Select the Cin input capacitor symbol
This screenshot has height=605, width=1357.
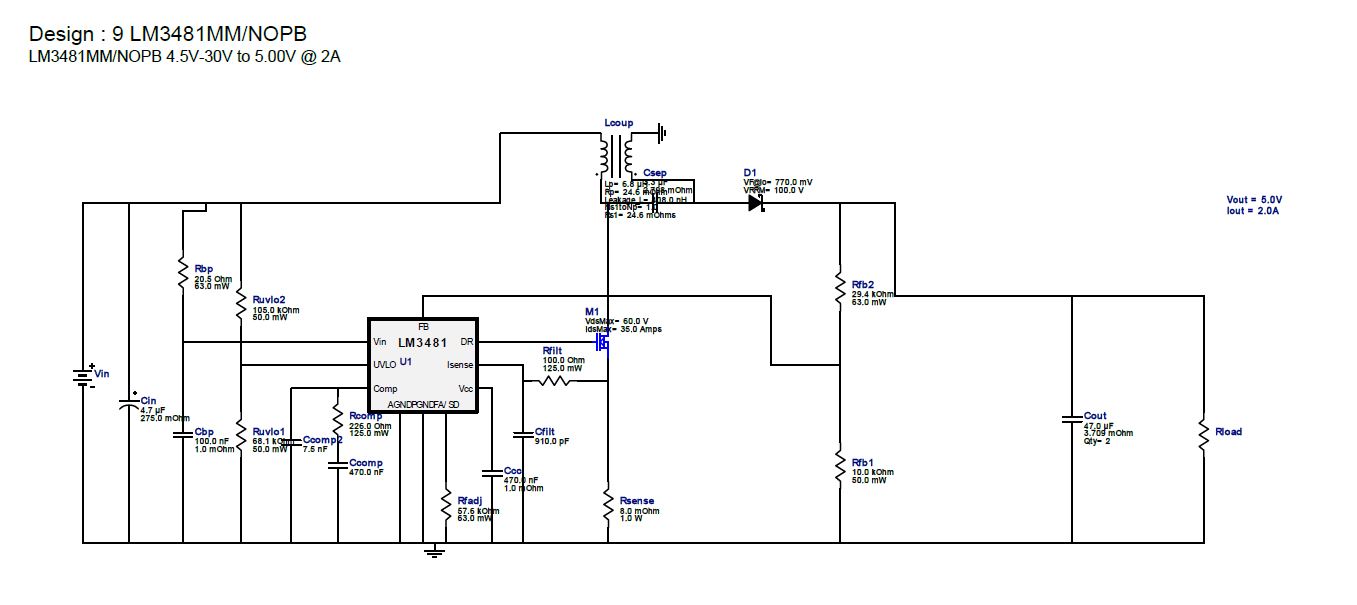point(130,406)
